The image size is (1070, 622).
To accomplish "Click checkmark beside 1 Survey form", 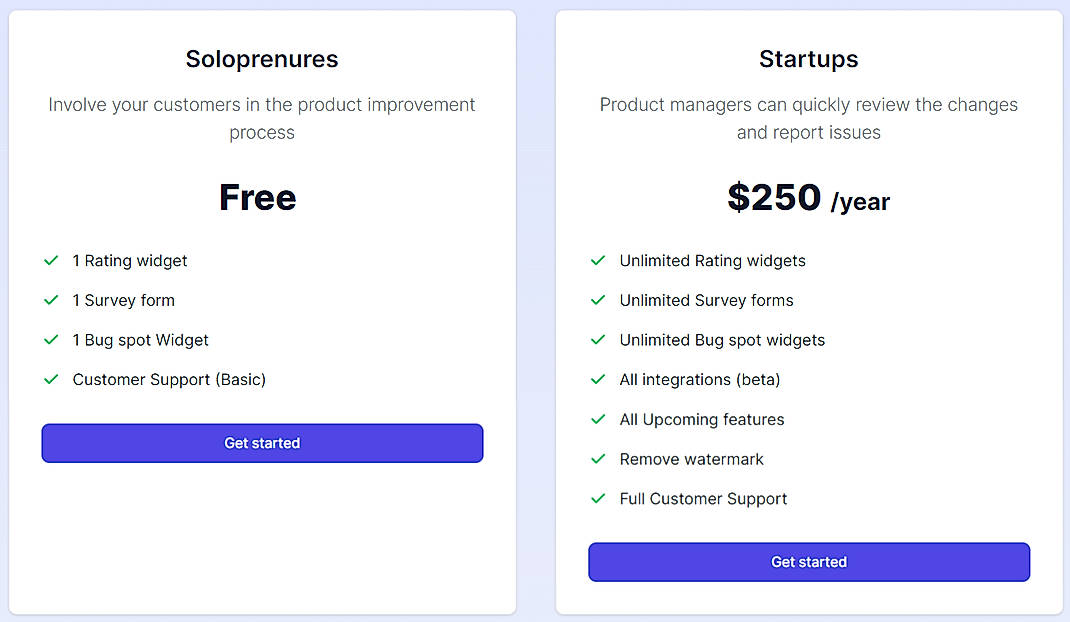I will click(51, 300).
